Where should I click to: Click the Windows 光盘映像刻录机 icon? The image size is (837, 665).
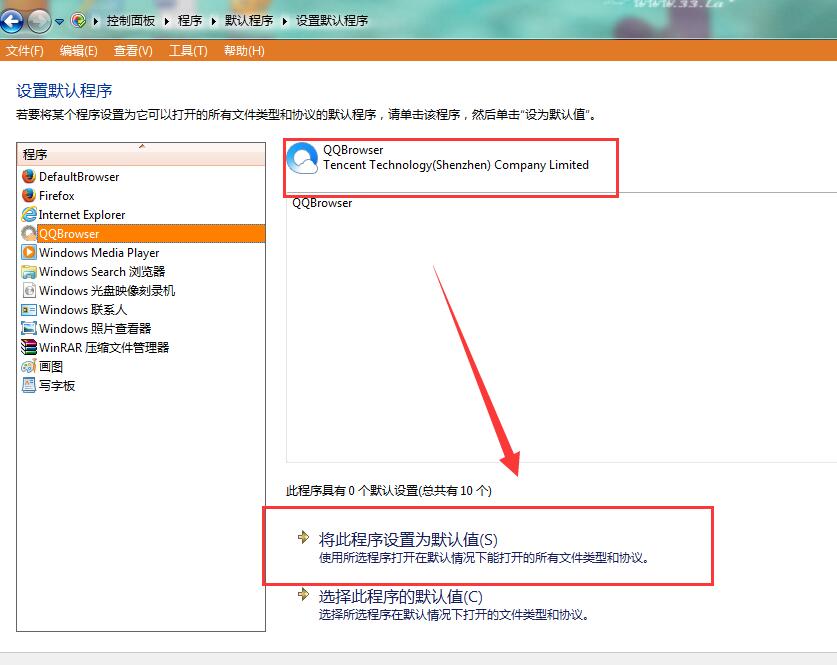point(29,290)
